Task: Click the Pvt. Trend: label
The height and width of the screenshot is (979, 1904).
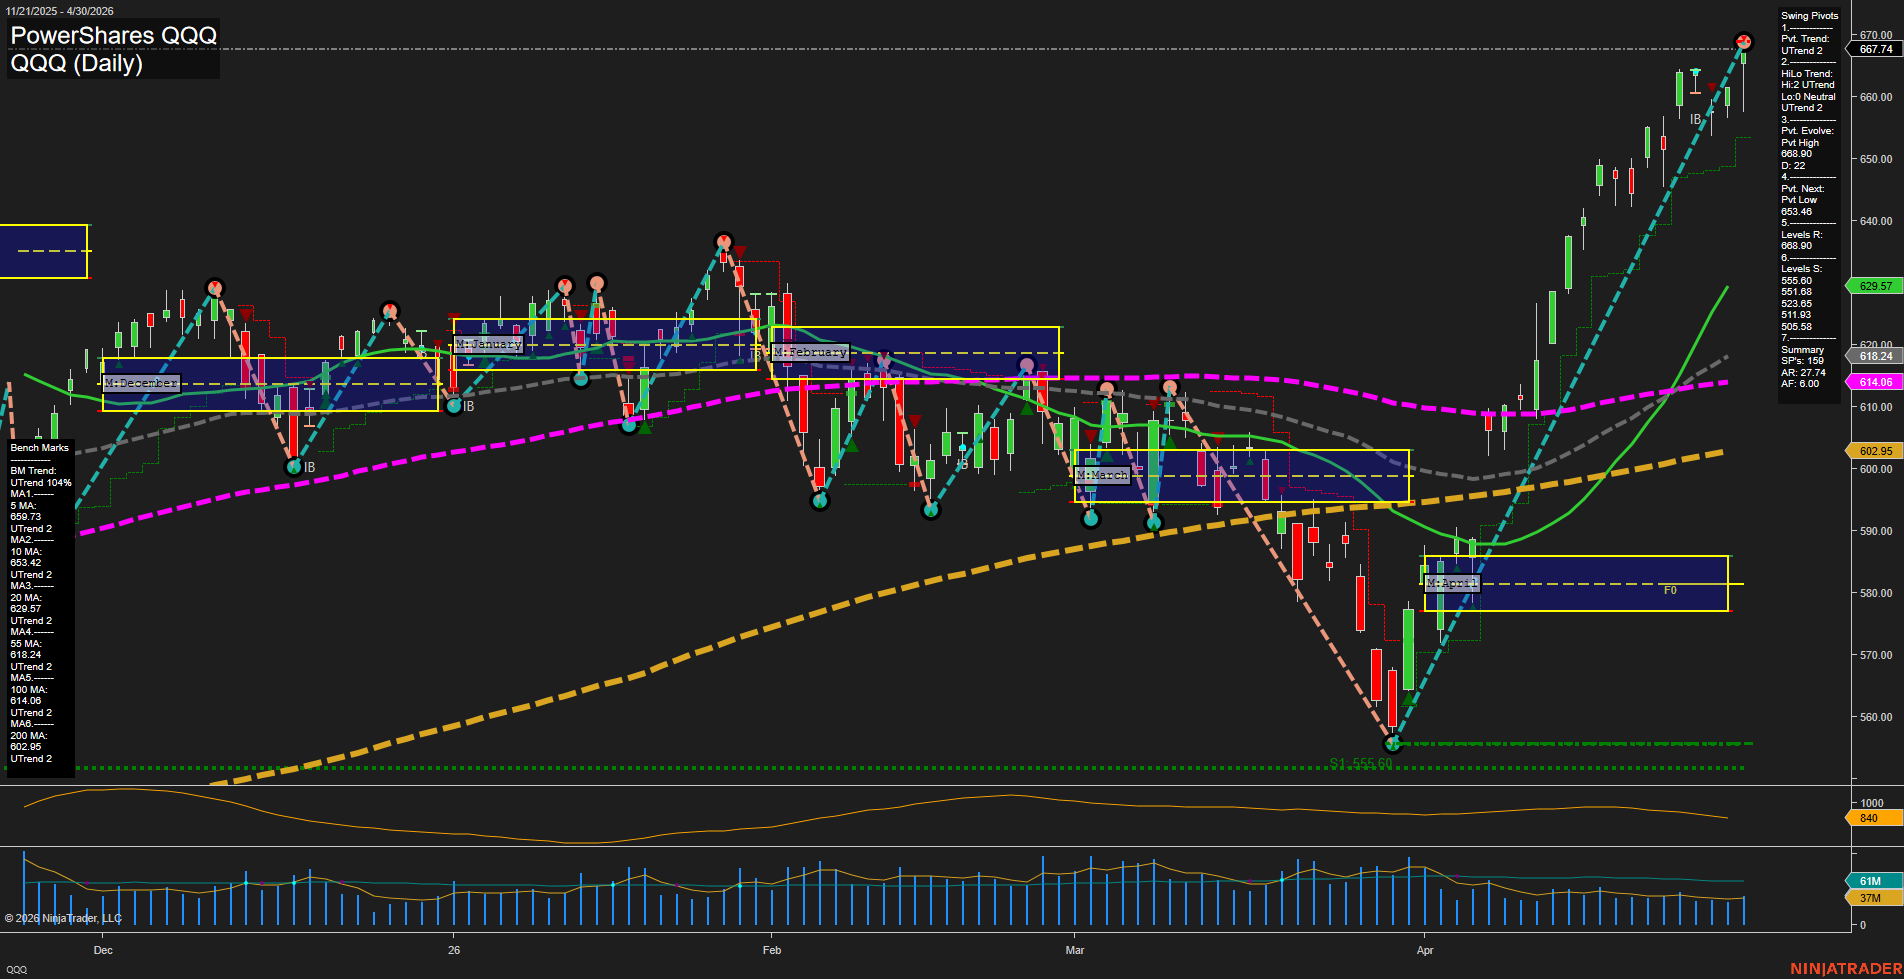Action: click(x=1805, y=39)
